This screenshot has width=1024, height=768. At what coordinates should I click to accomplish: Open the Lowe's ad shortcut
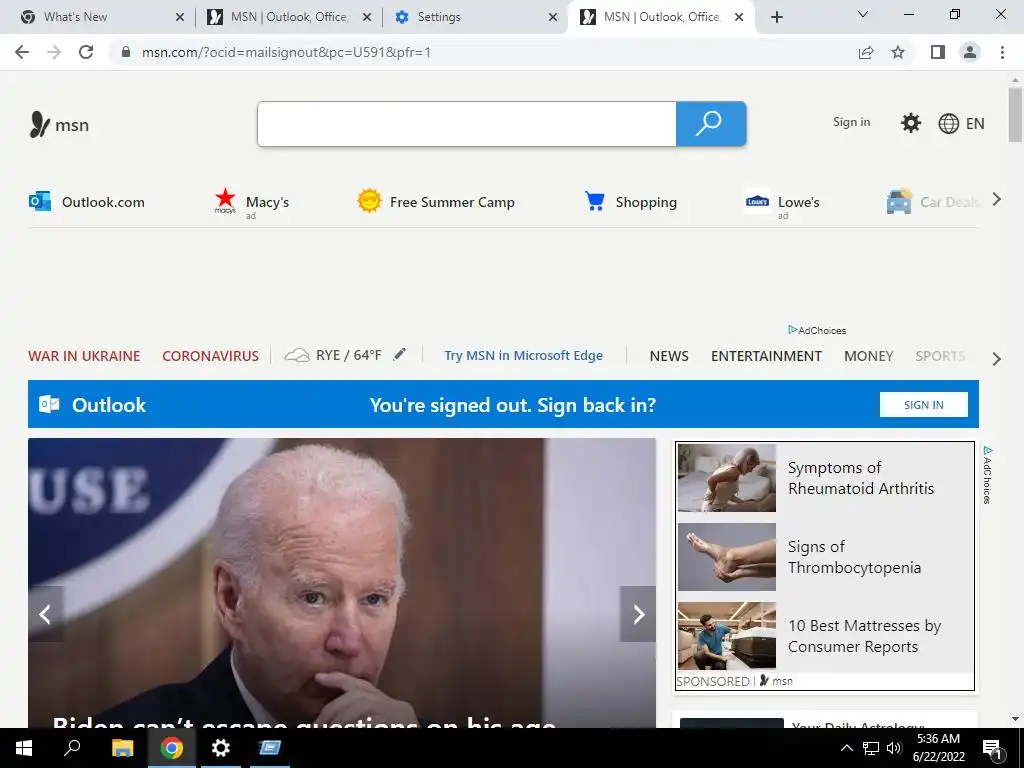[782, 203]
